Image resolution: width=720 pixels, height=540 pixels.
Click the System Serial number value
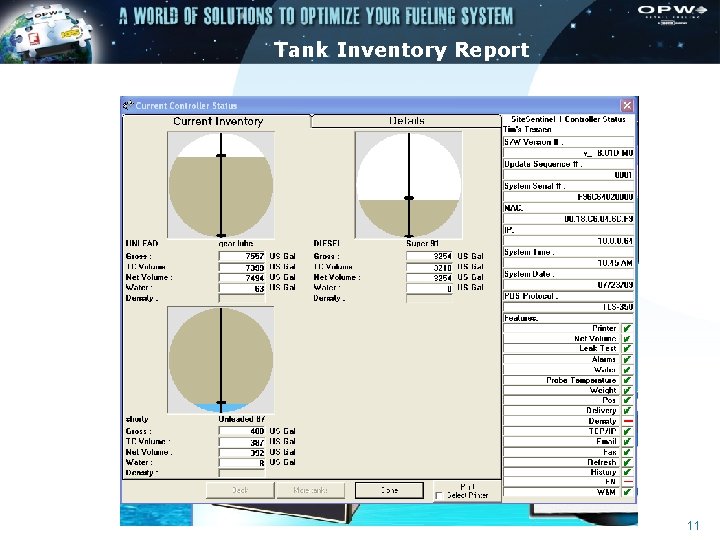[568, 197]
